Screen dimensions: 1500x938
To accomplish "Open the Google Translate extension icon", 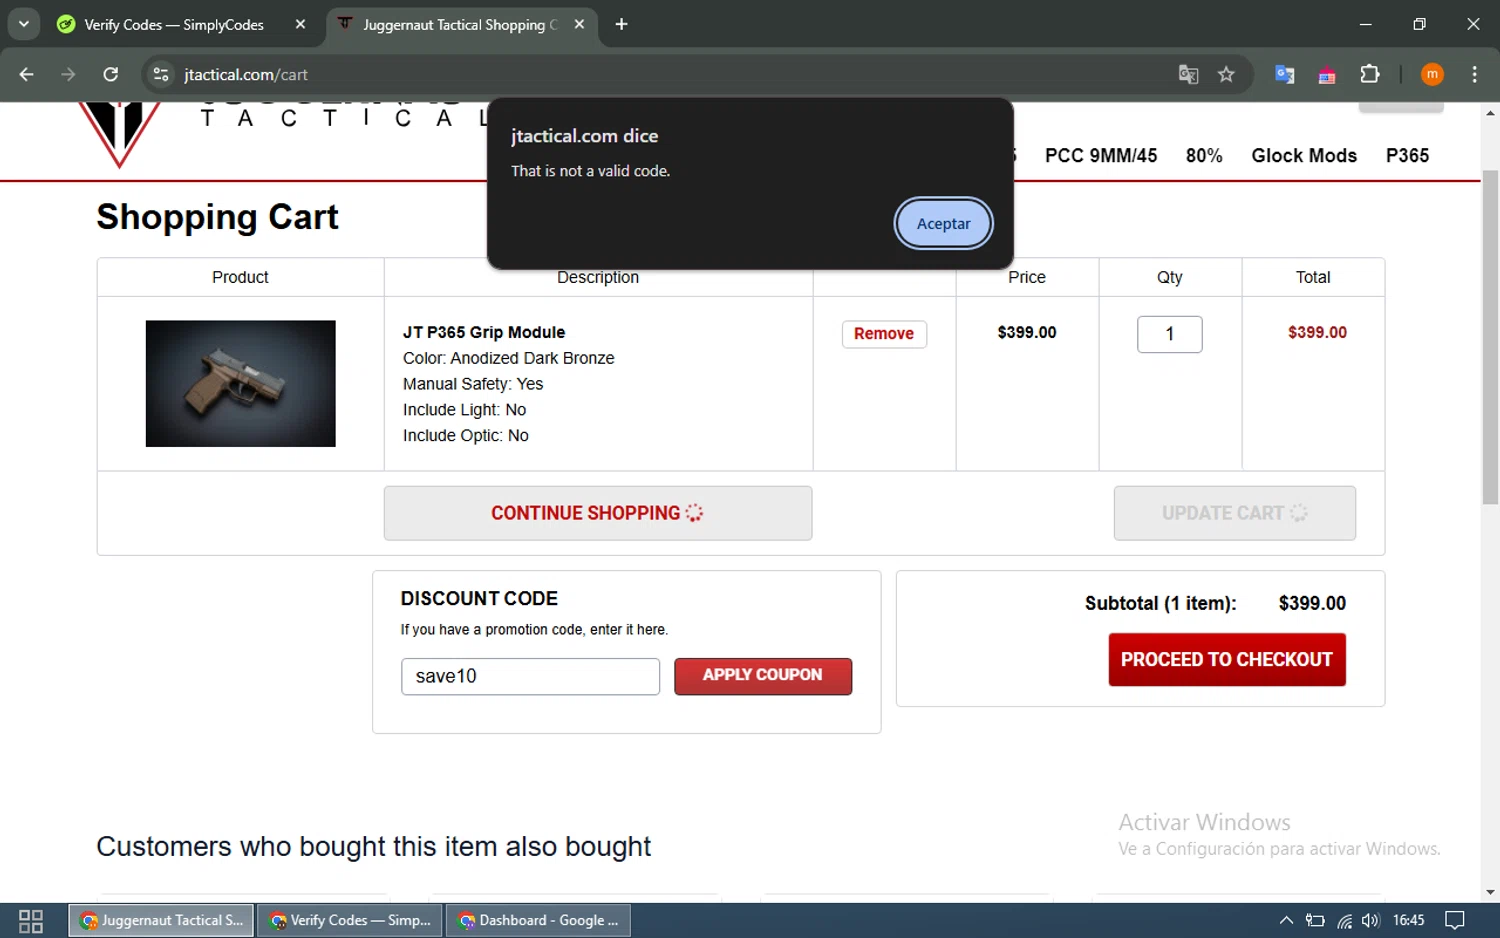I will point(1285,74).
